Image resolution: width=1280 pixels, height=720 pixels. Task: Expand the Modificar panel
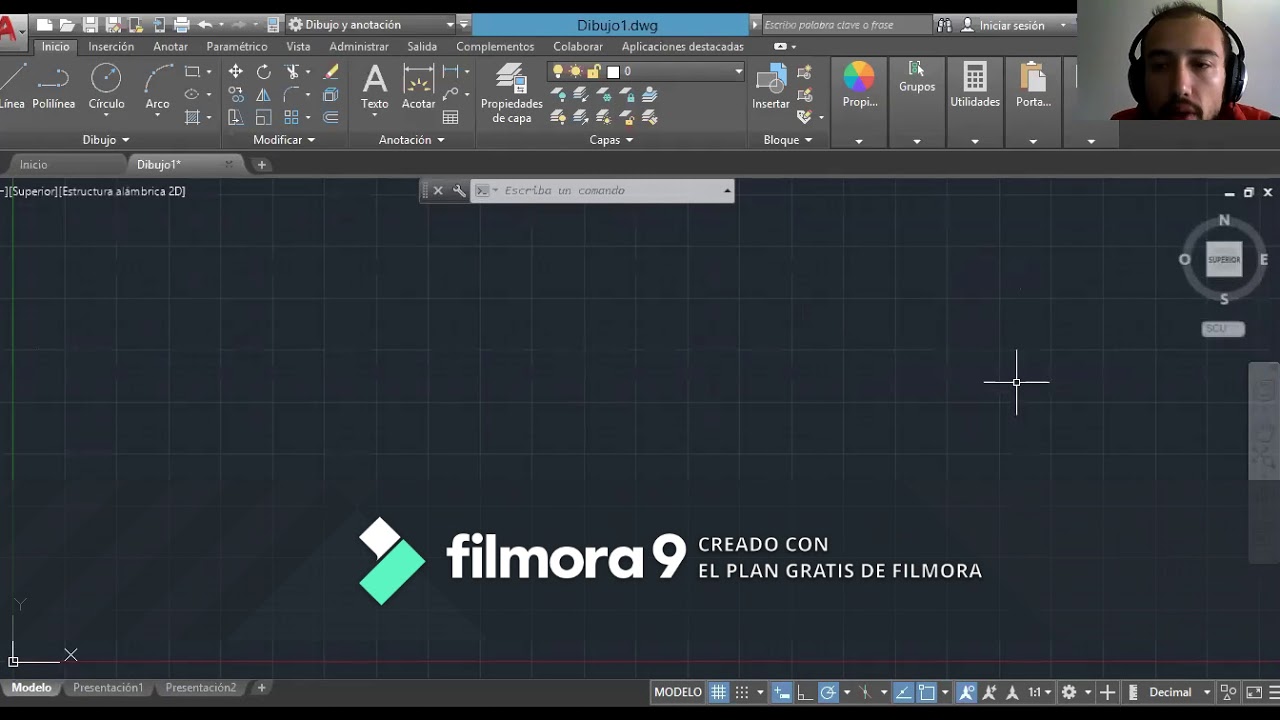[284, 140]
